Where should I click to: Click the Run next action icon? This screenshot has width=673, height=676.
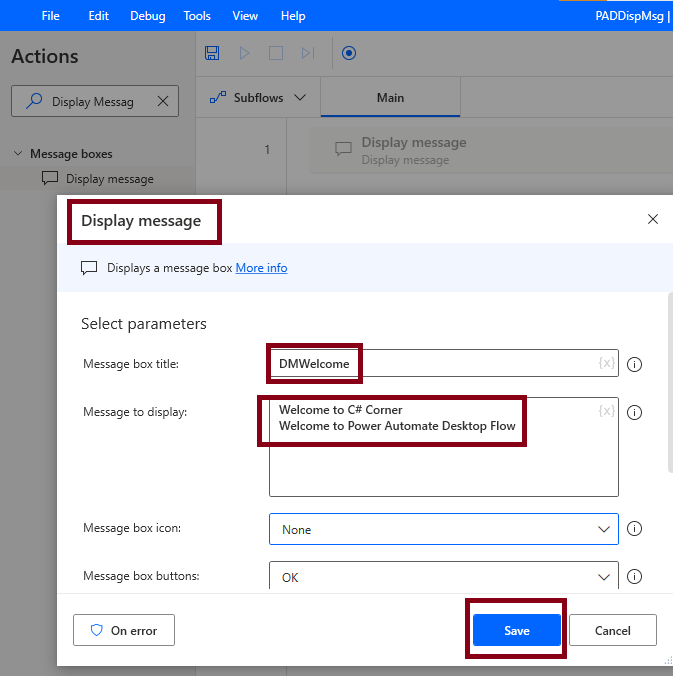pyautogui.click(x=308, y=53)
